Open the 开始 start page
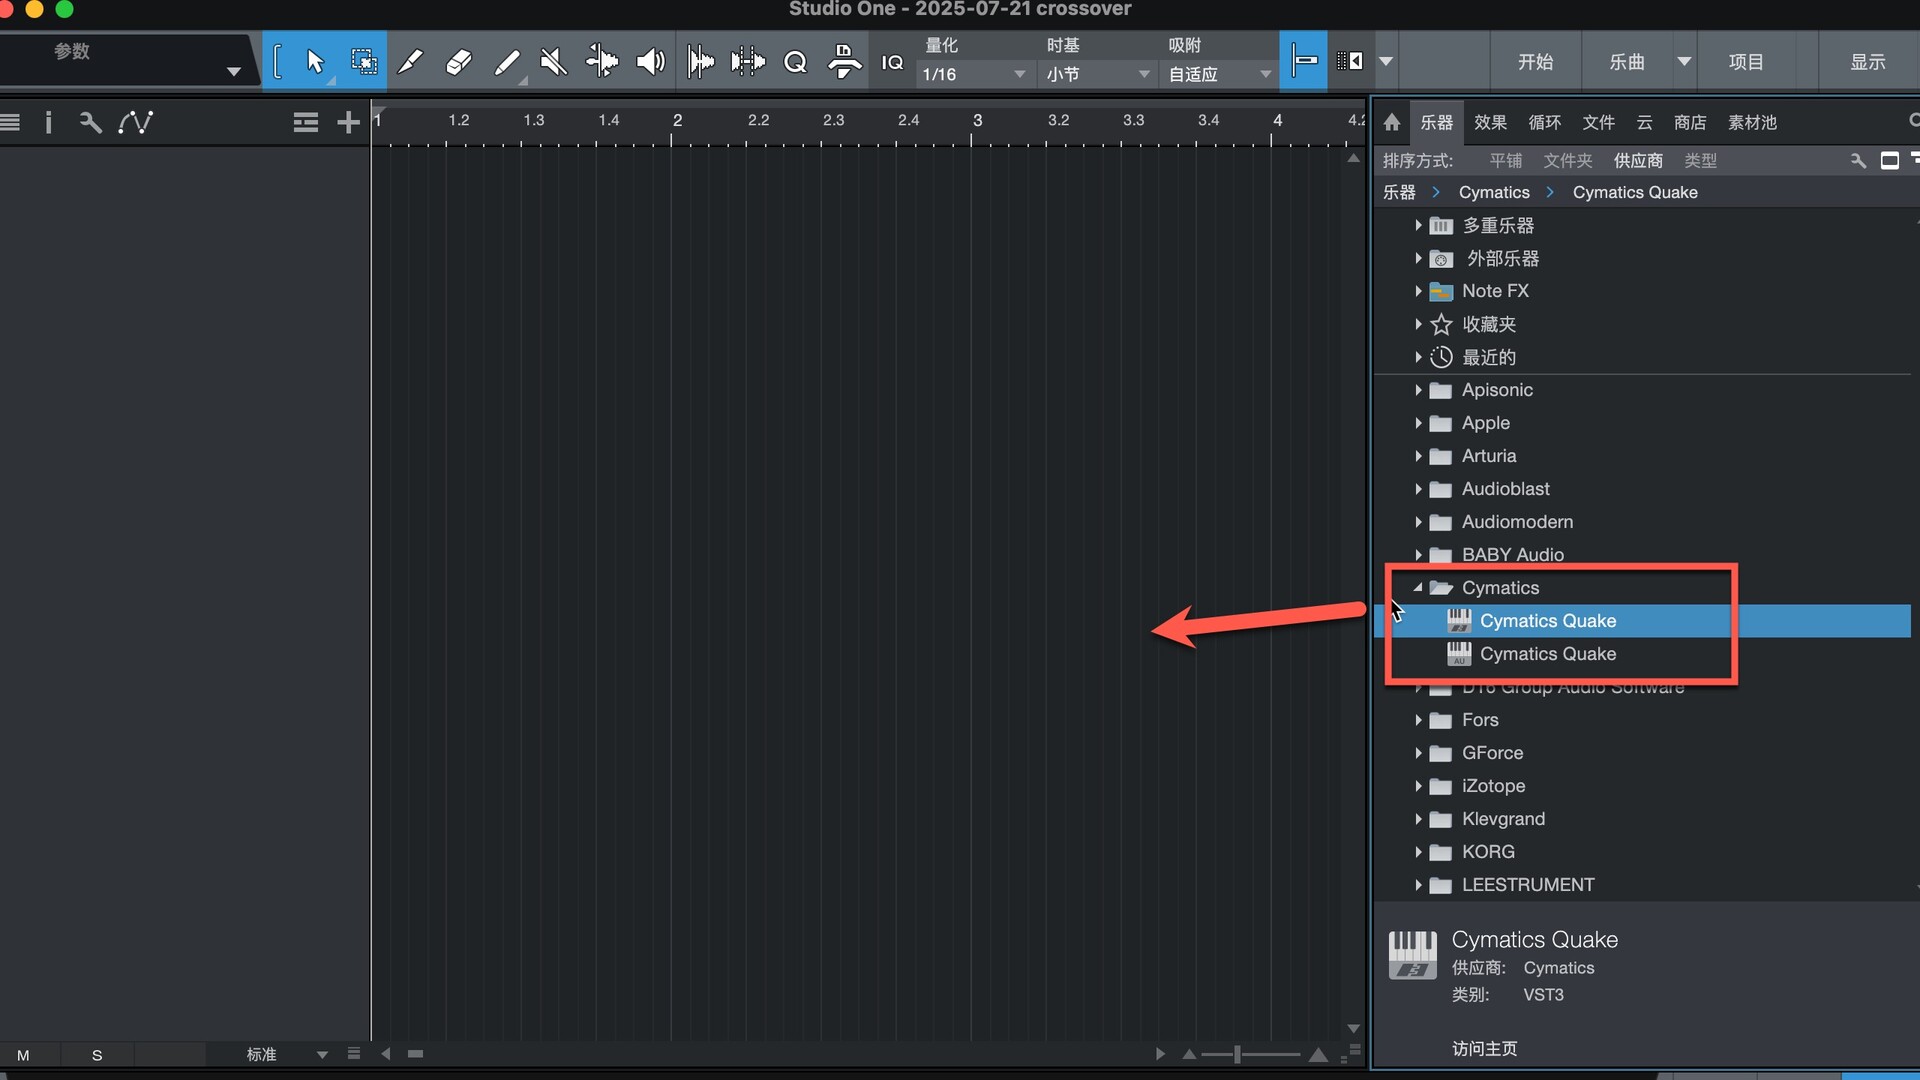Image resolution: width=1920 pixels, height=1080 pixels. tap(1535, 62)
